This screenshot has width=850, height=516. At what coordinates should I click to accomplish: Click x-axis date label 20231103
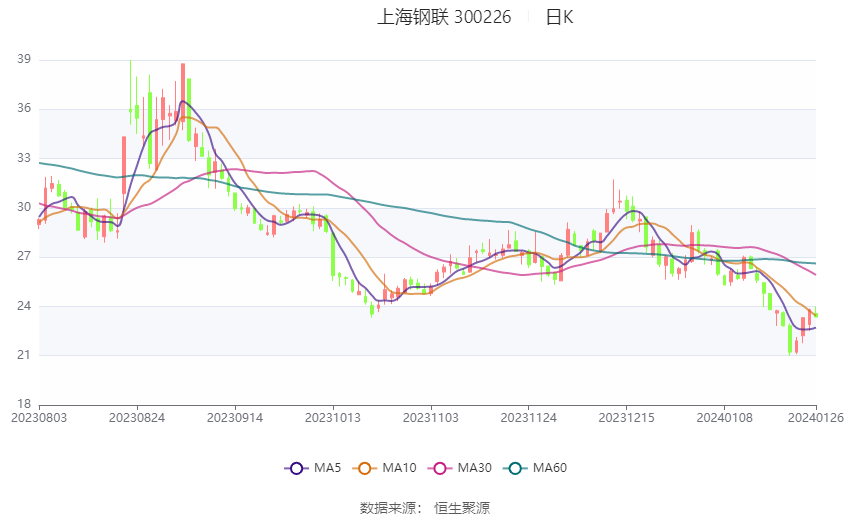[431, 418]
